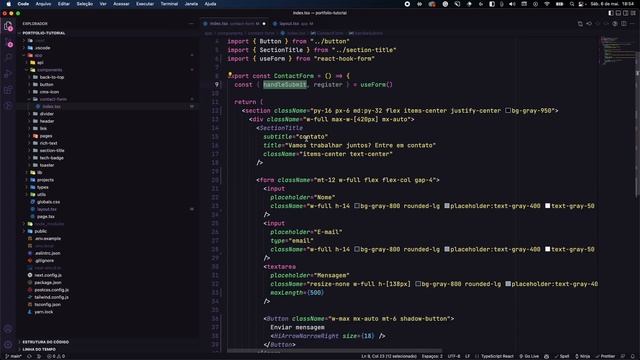The width and height of the screenshot is (640, 360).
Task: Open the Executar menu
Action: coord(145,4)
